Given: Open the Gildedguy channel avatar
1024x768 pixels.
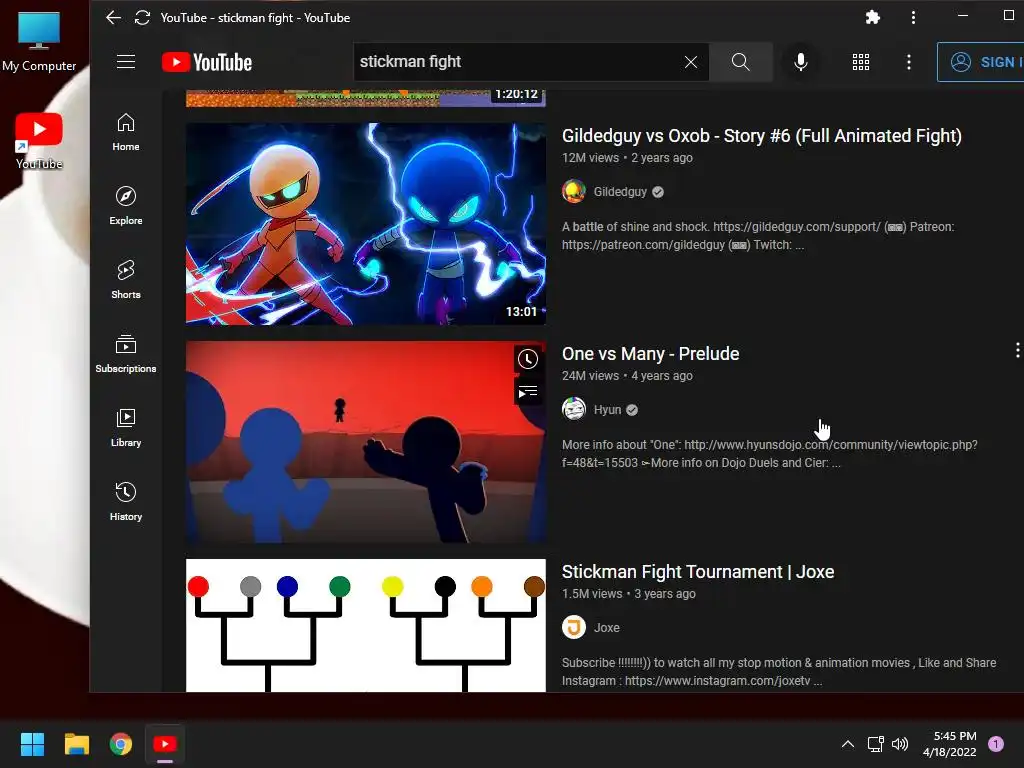Looking at the screenshot, I should (x=573, y=191).
